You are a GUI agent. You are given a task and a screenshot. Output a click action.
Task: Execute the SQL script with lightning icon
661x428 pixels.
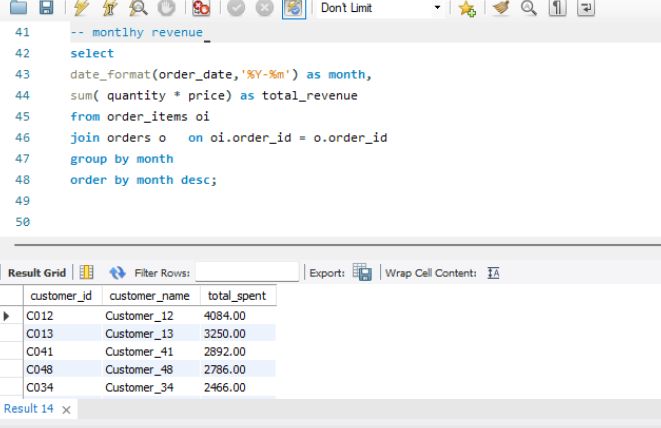pyautogui.click(x=81, y=7)
